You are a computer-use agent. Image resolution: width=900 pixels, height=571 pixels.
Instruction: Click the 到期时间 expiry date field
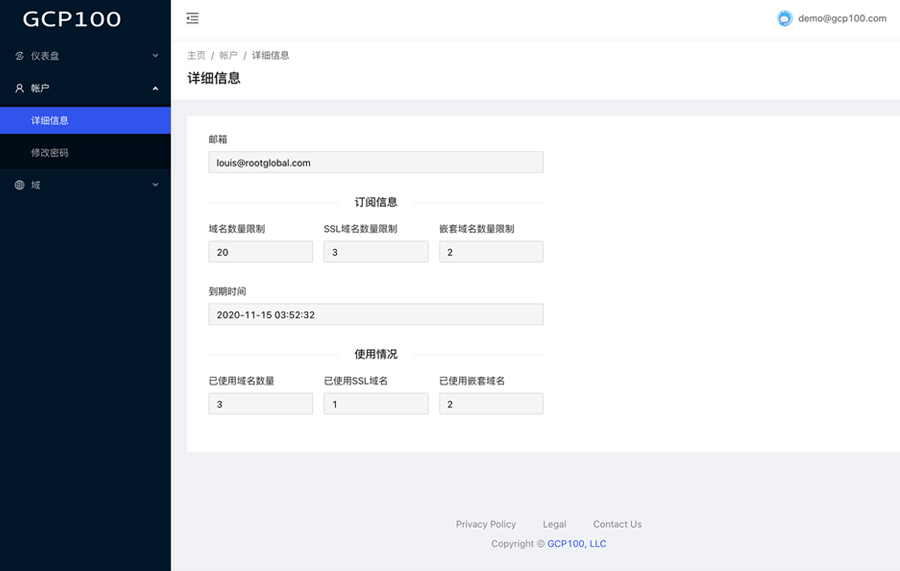[x=375, y=314]
